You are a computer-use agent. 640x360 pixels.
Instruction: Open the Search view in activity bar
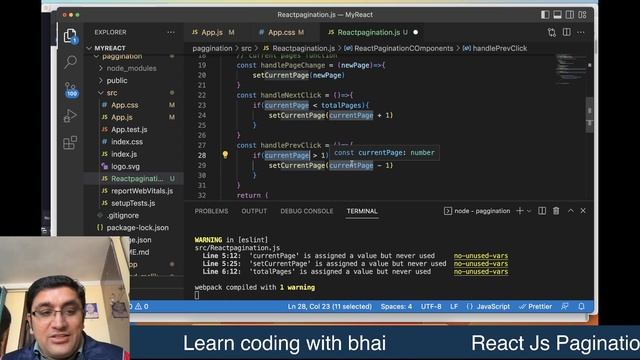[70, 62]
